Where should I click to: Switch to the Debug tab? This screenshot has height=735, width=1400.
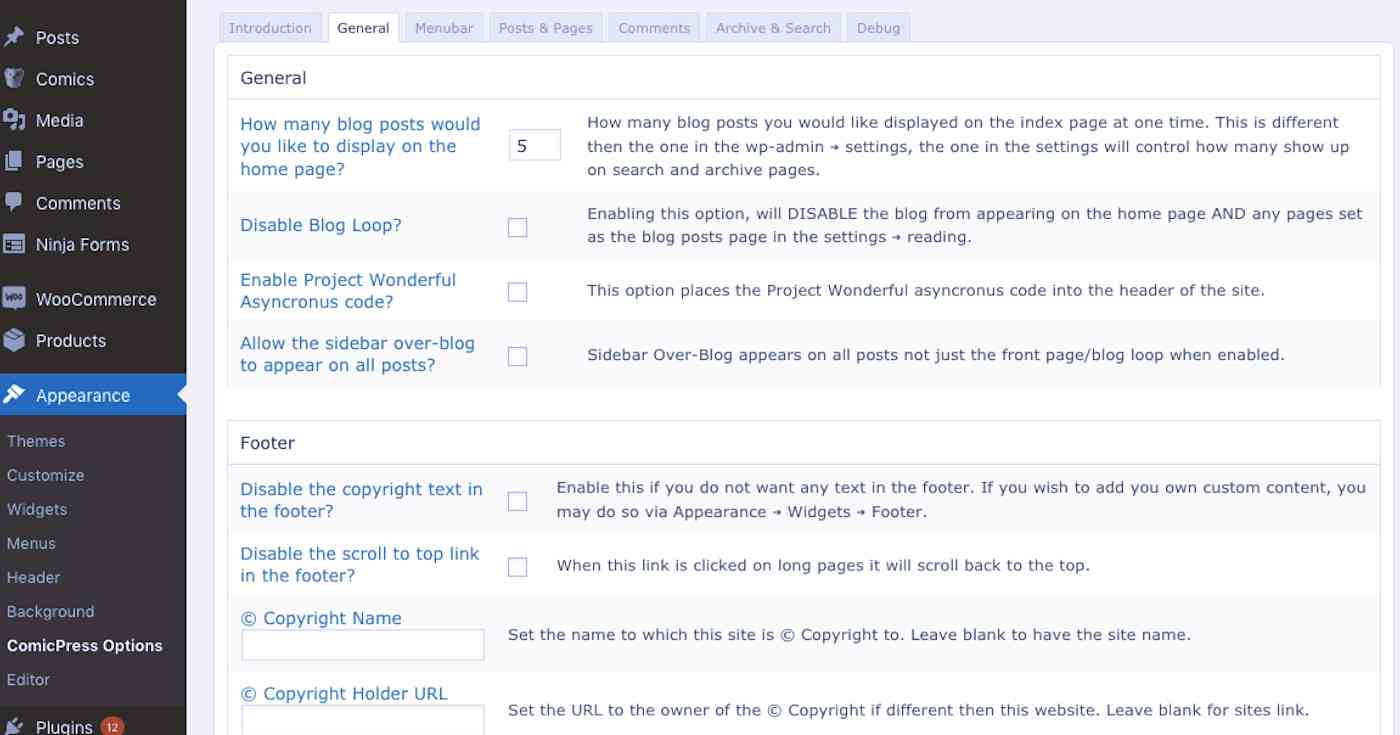pyautogui.click(x=878, y=27)
